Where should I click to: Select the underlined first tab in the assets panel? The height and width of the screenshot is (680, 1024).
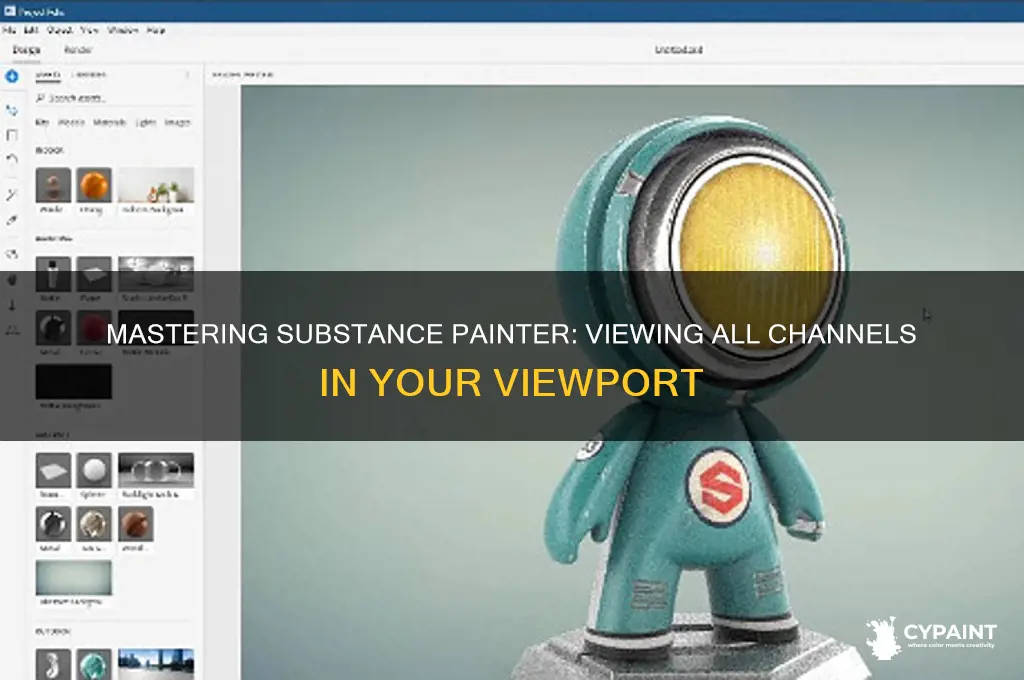click(x=48, y=75)
